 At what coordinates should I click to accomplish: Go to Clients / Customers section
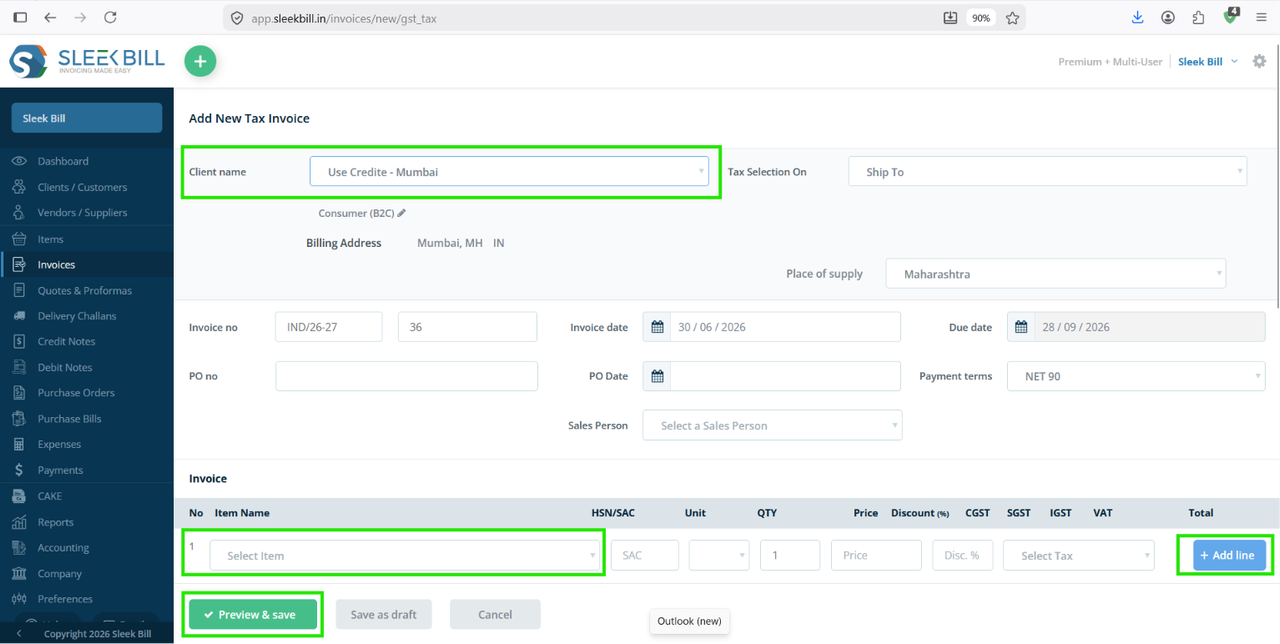pos(82,187)
